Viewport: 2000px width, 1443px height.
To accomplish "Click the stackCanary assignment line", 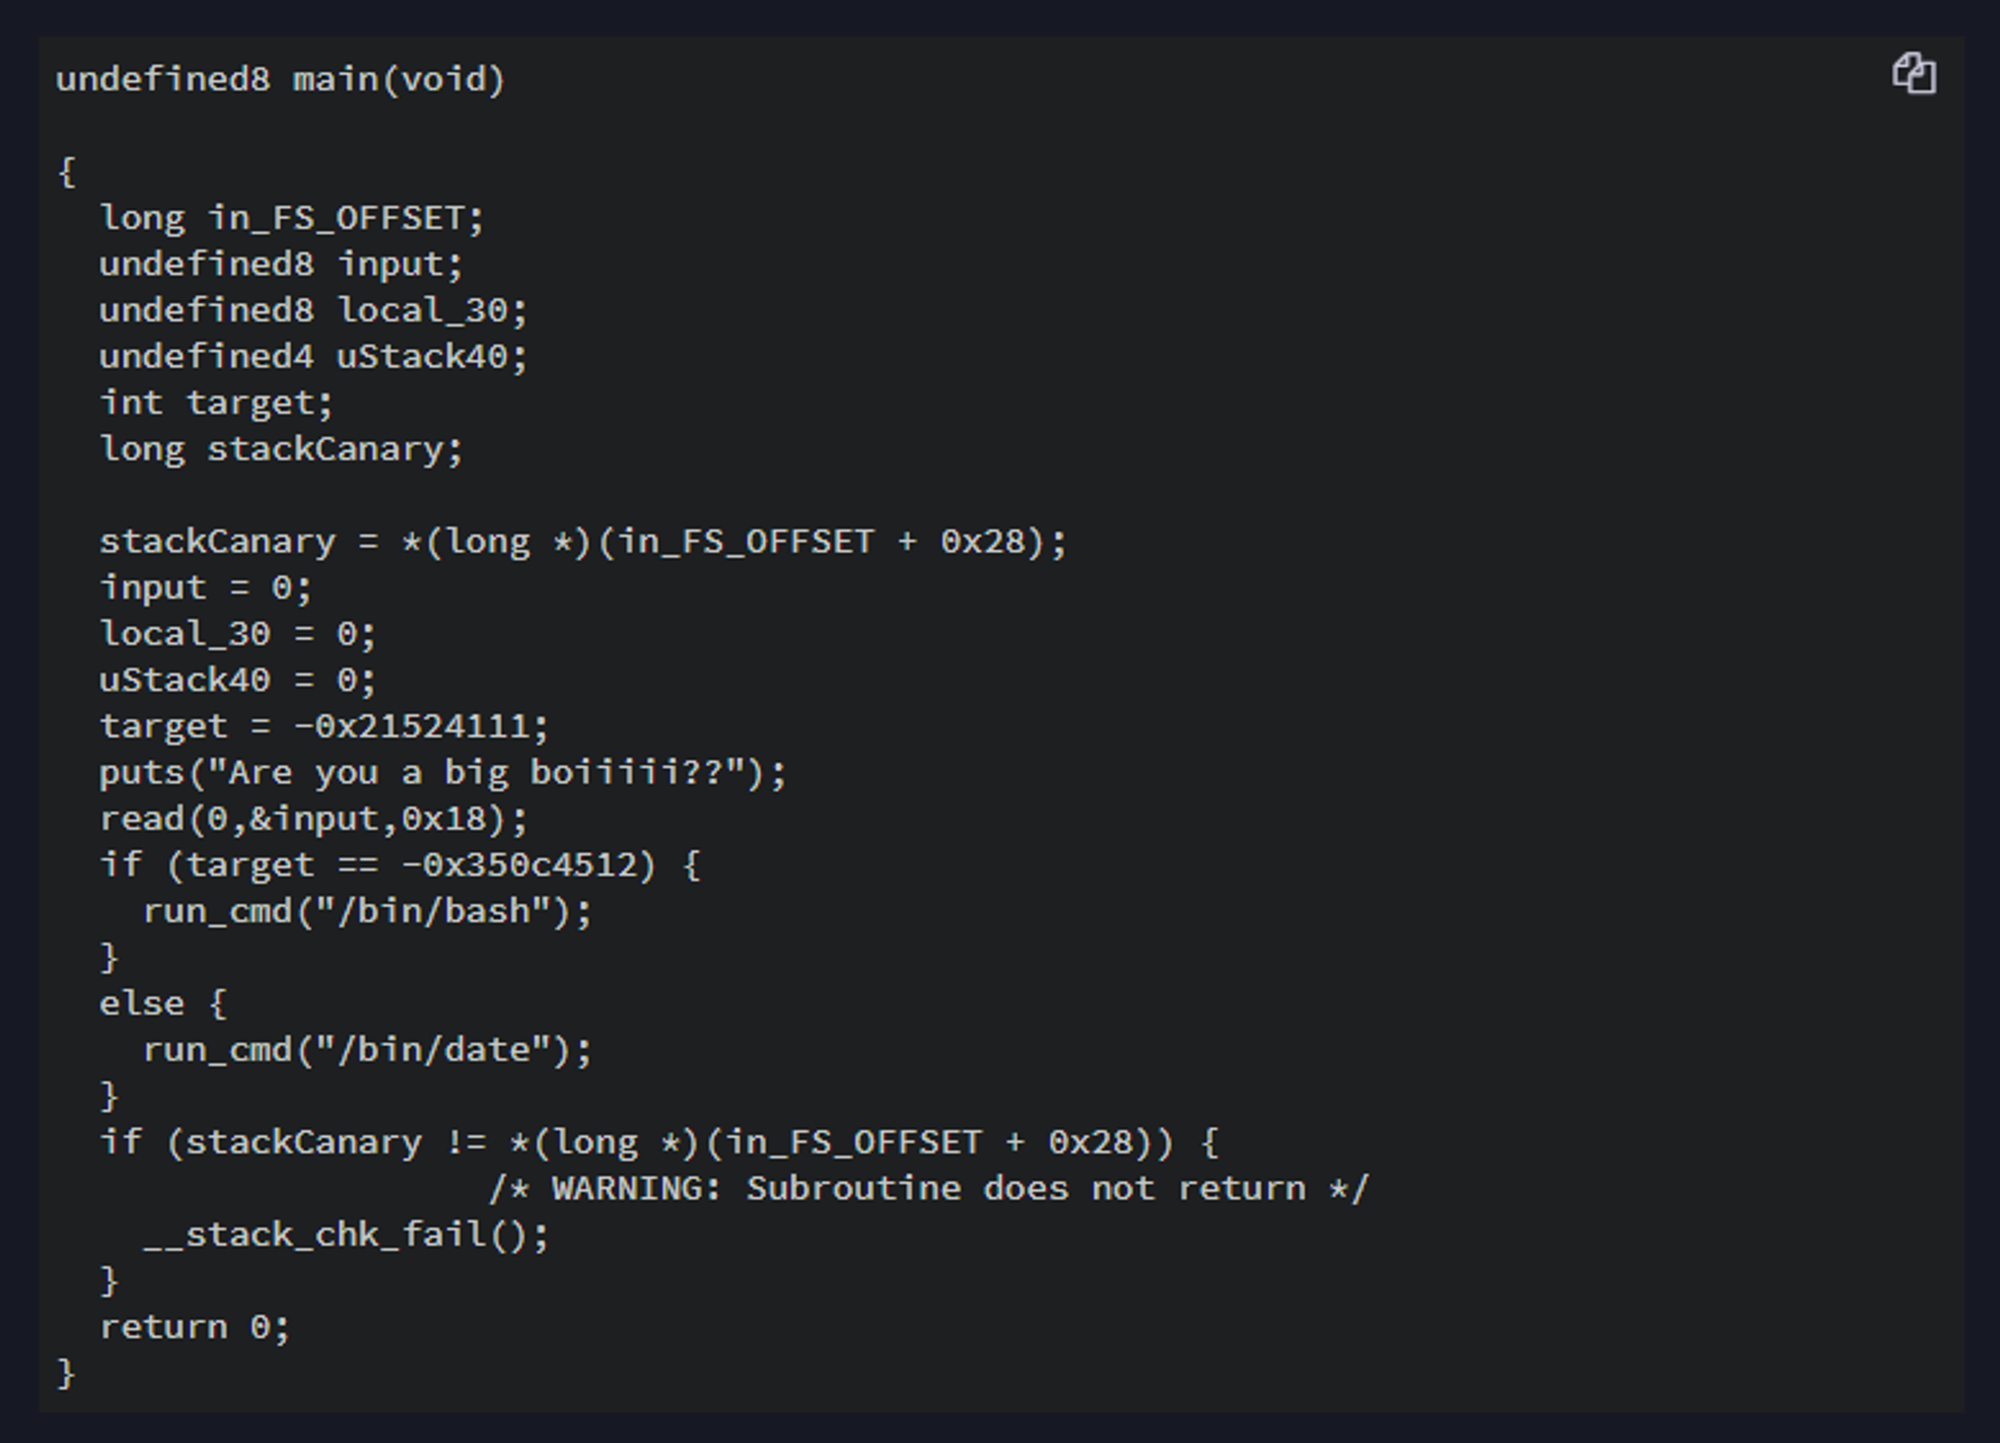I will (582, 542).
